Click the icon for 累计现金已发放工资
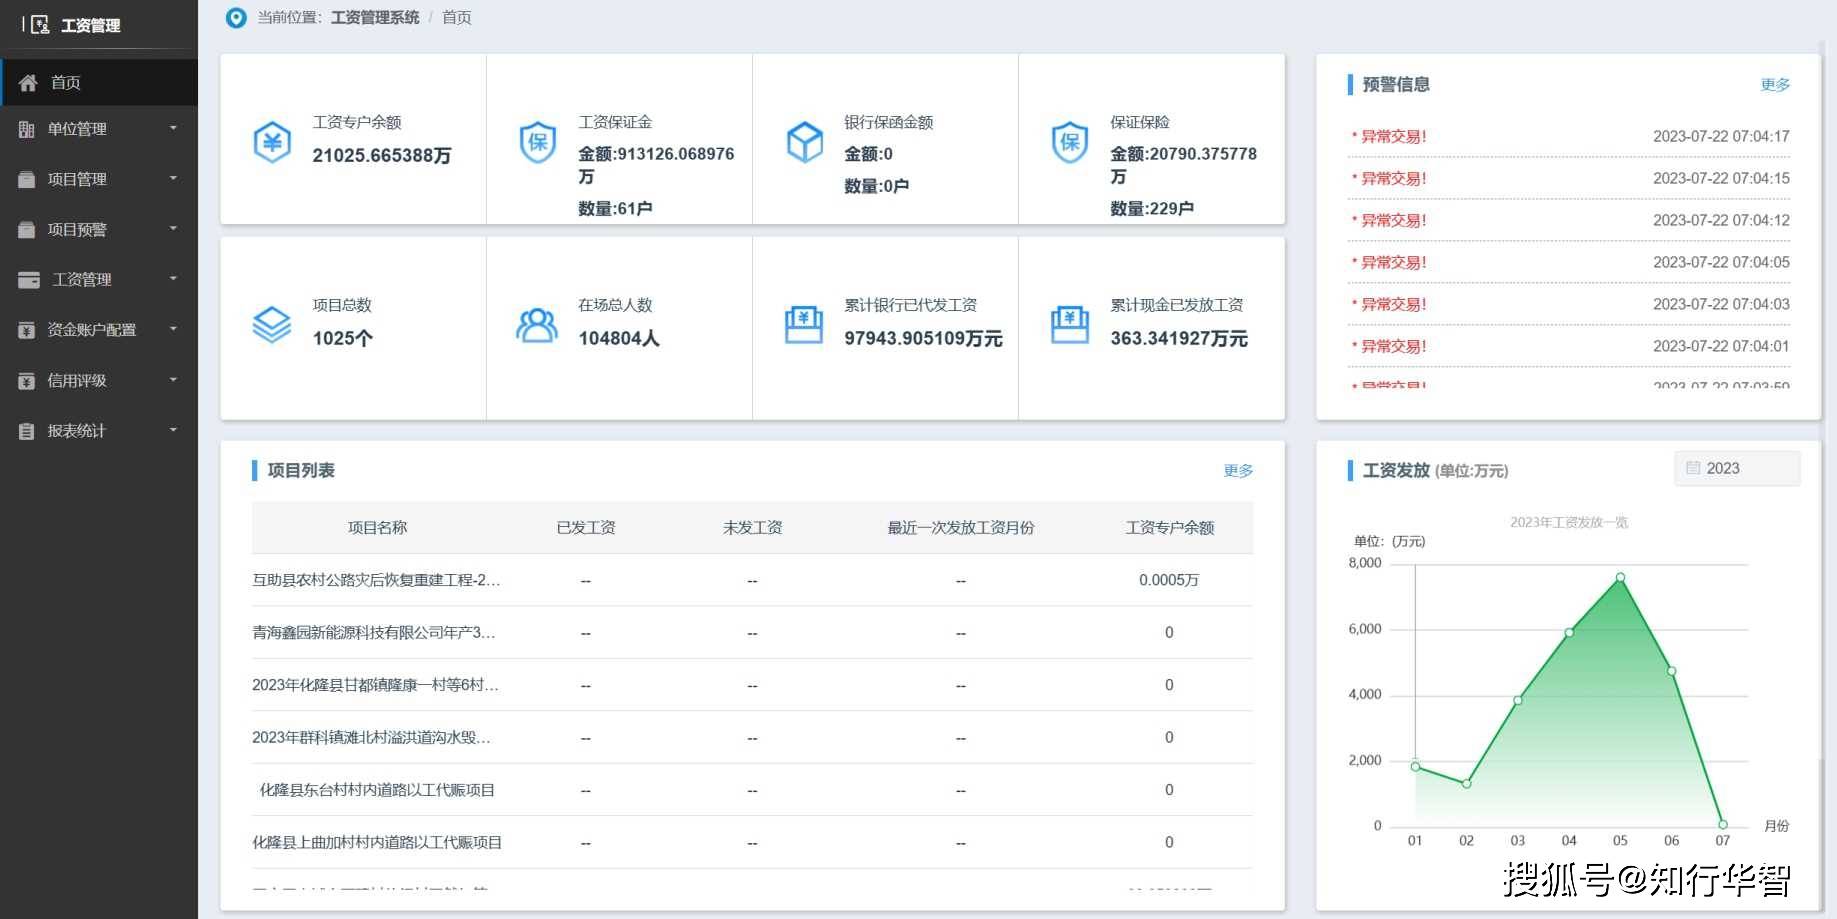 coord(1069,325)
